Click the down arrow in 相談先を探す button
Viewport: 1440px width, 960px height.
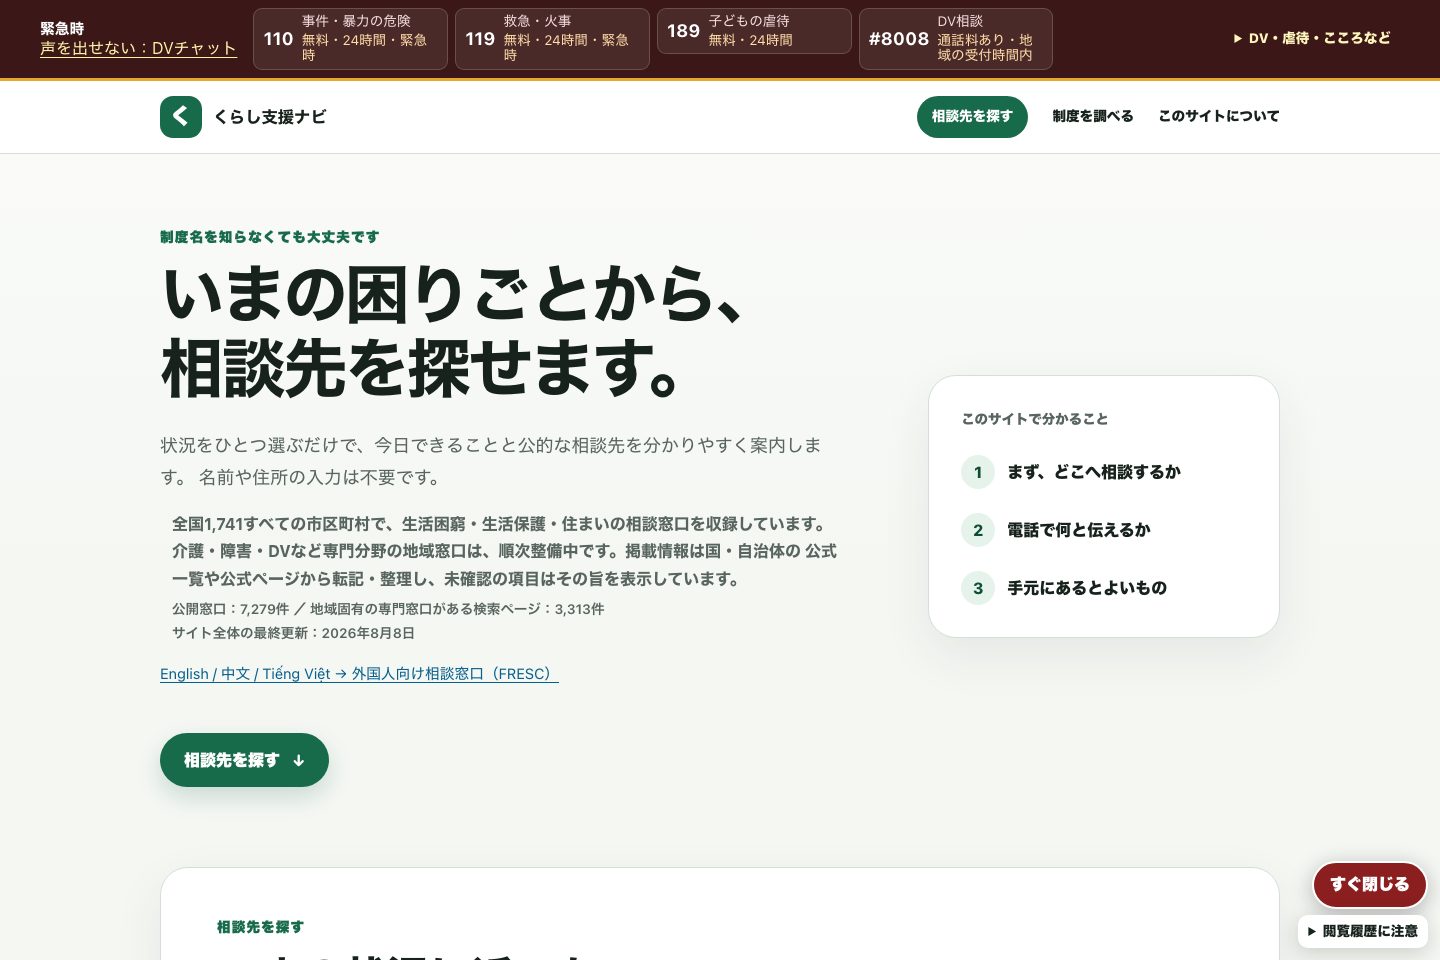[299, 761]
